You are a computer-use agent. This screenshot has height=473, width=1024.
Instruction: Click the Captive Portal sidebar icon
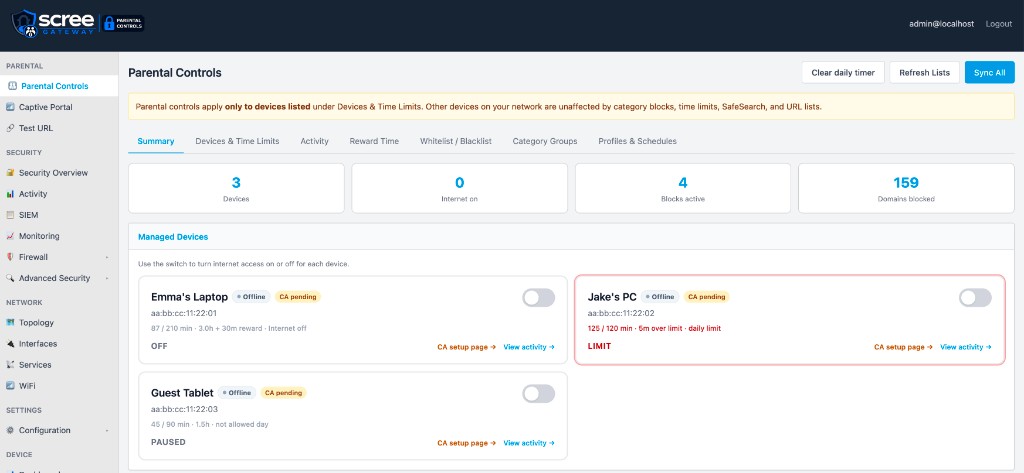[10, 107]
